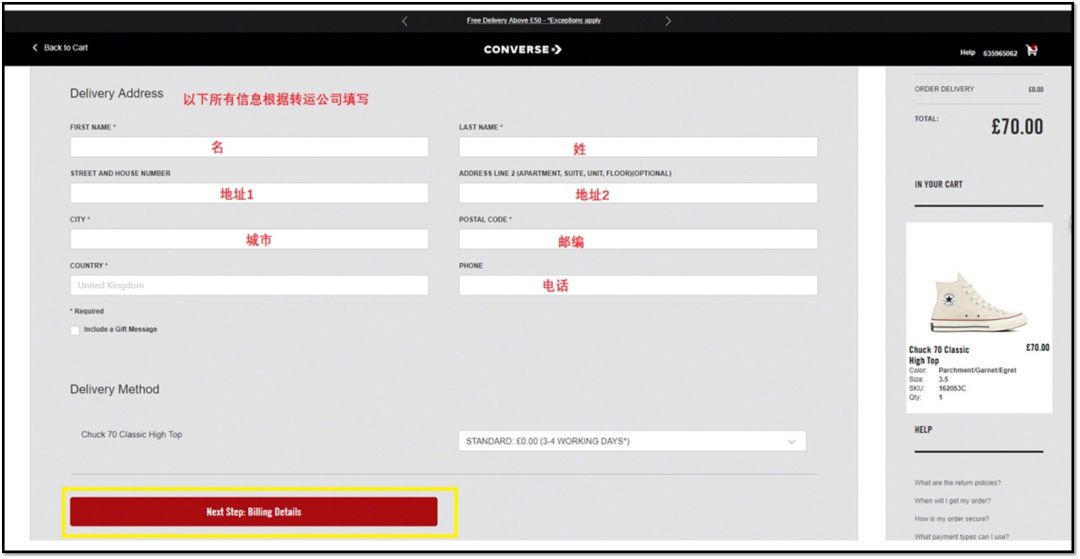
Task: Show the previous promo banner message
Action: [404, 21]
